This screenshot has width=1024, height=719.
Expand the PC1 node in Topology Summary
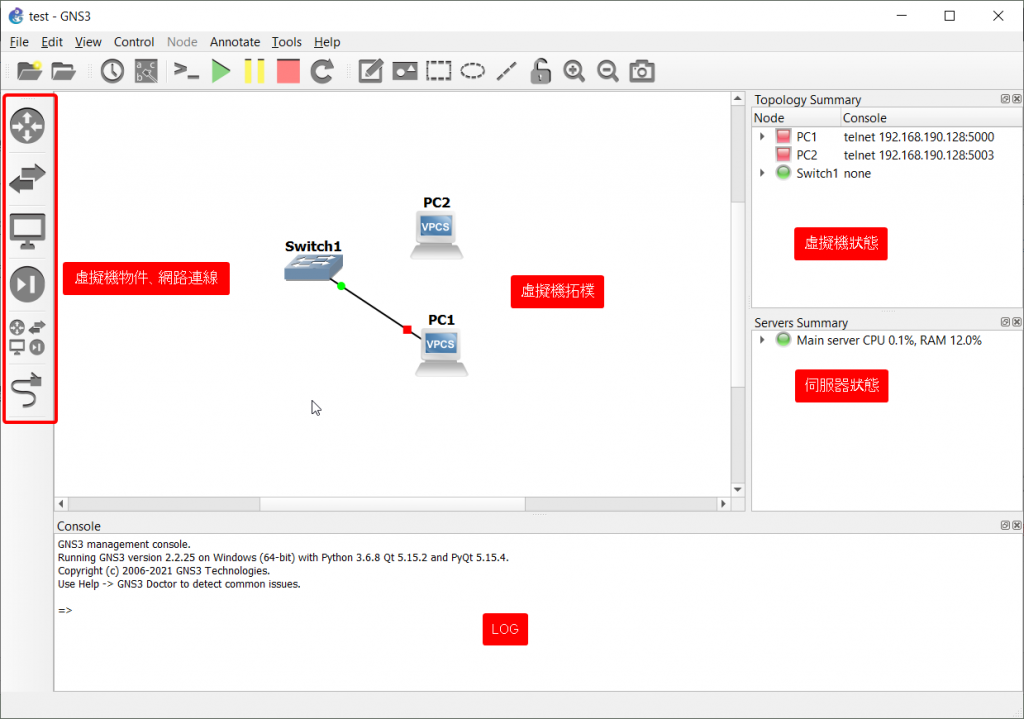coord(762,136)
